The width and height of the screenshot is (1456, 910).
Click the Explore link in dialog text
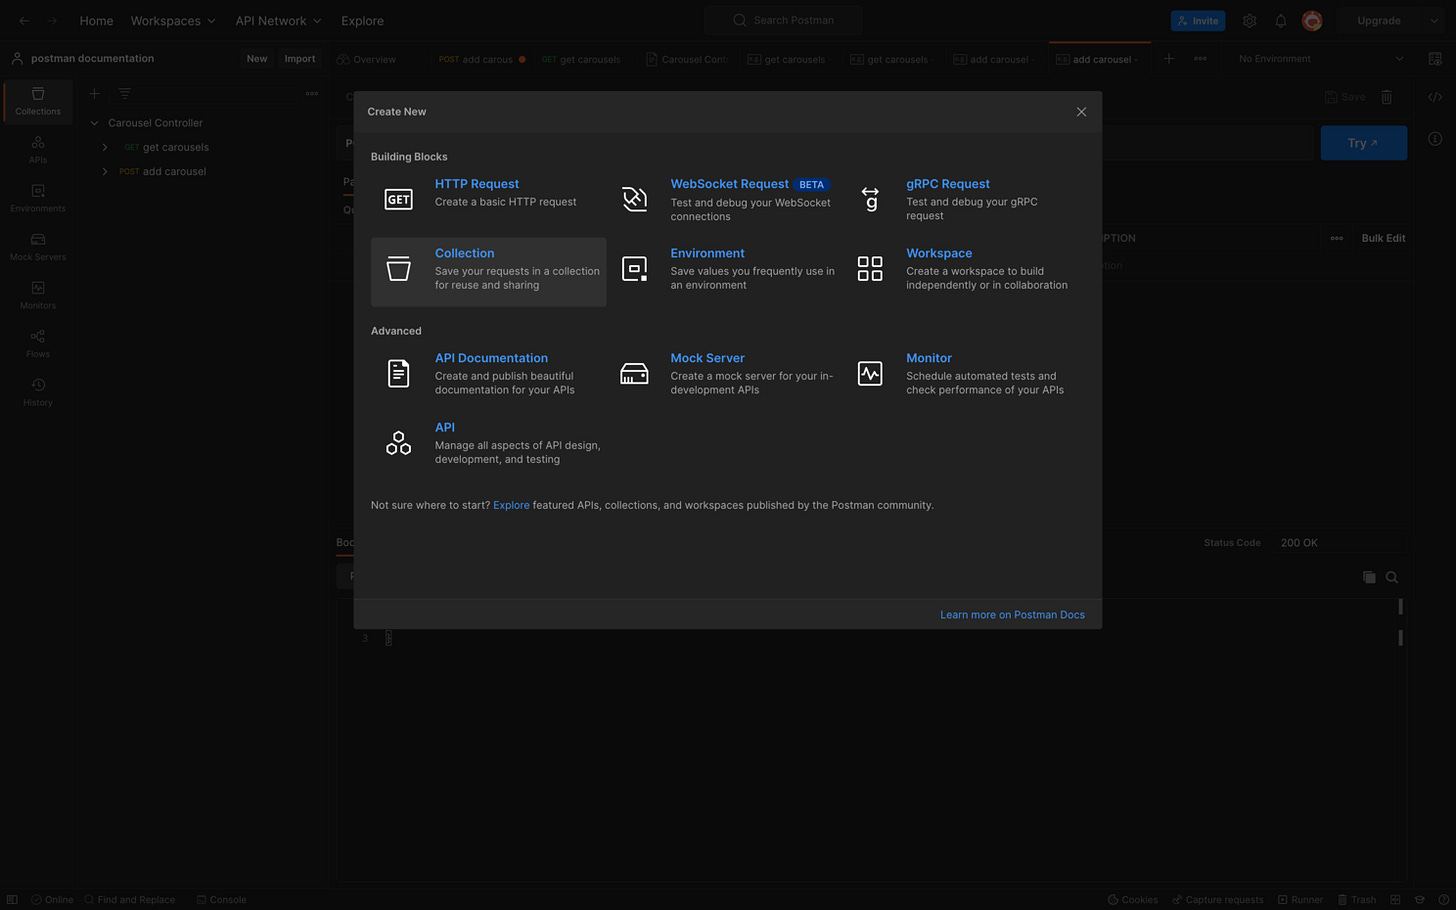tap(511, 505)
